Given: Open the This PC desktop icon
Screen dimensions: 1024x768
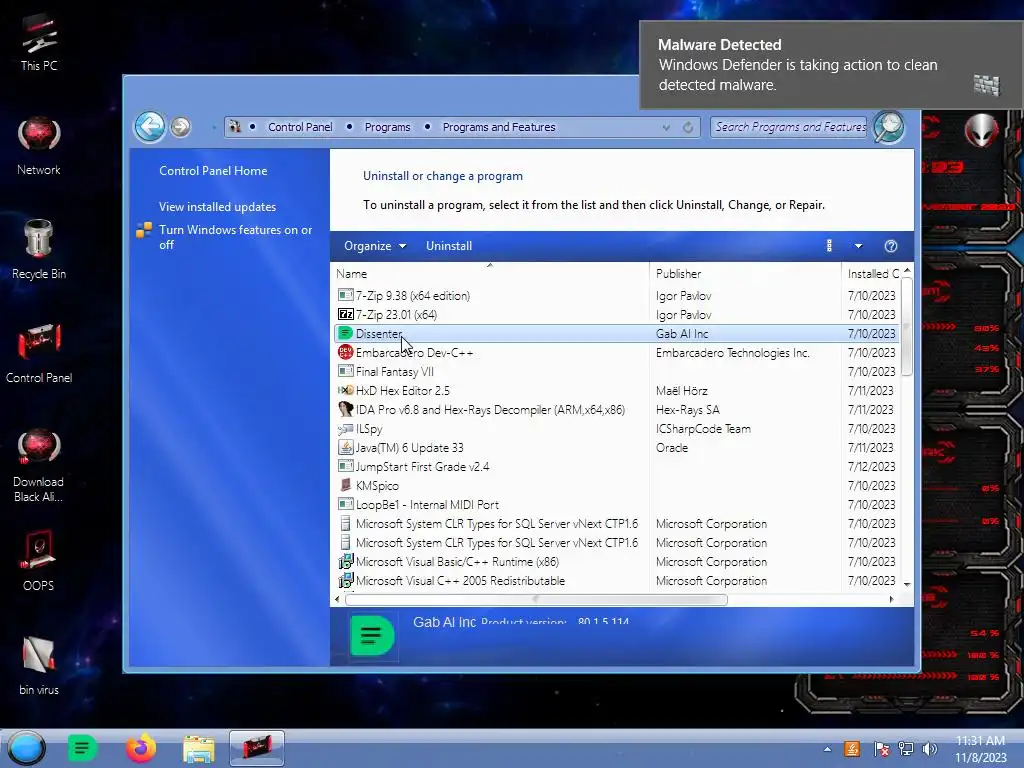Looking at the screenshot, I should click(39, 42).
